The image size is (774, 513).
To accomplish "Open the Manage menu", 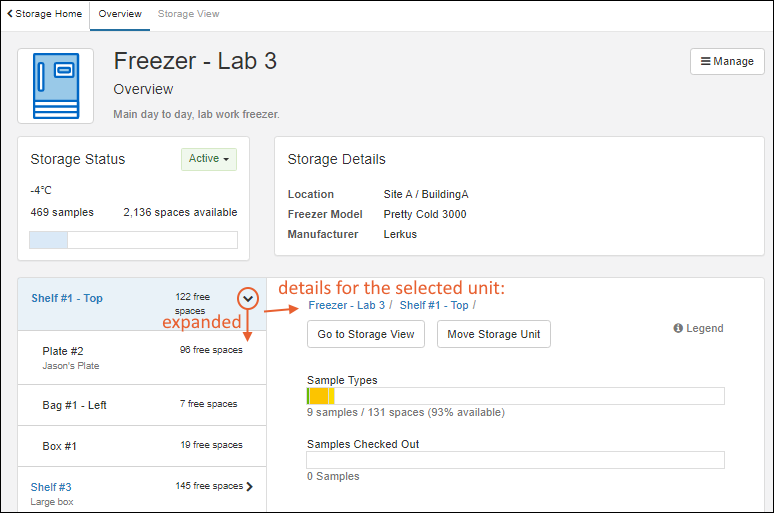I will click(x=727, y=61).
